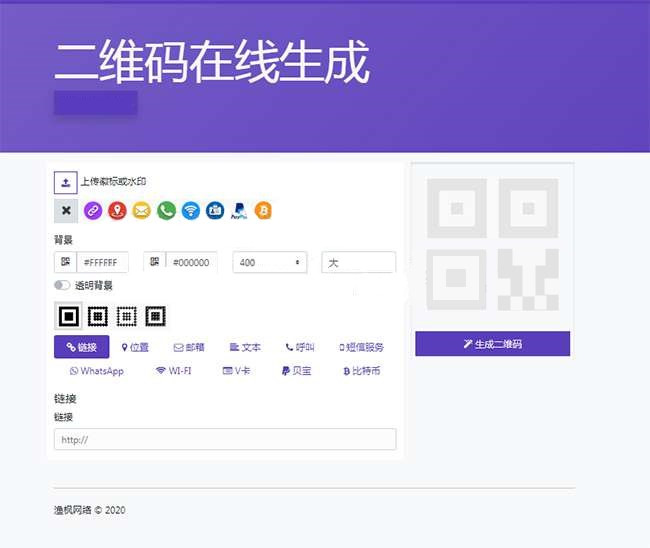Switch to the 链接 tab
This screenshot has height=548, width=650.
point(82,347)
